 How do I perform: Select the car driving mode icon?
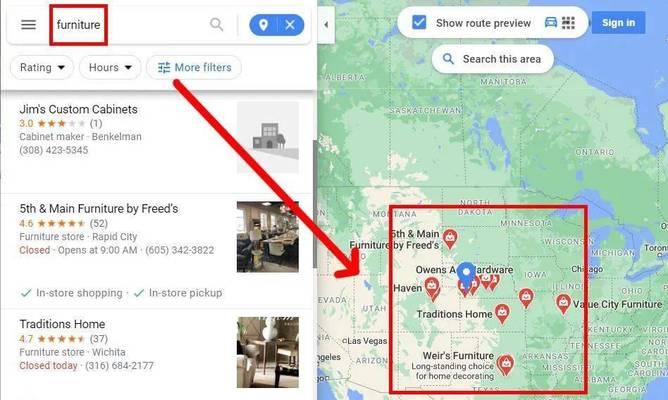click(551, 22)
